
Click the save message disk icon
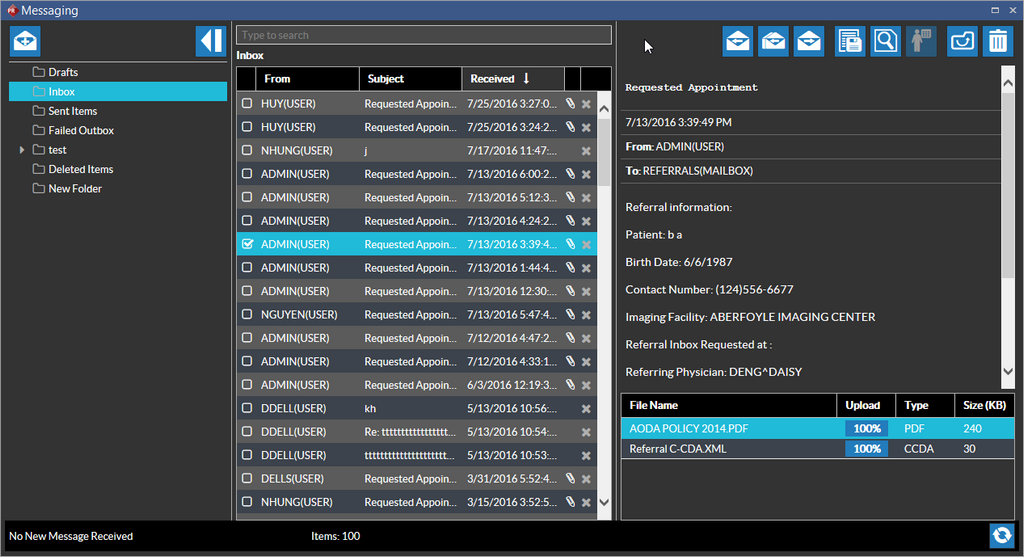pyautogui.click(x=850, y=41)
